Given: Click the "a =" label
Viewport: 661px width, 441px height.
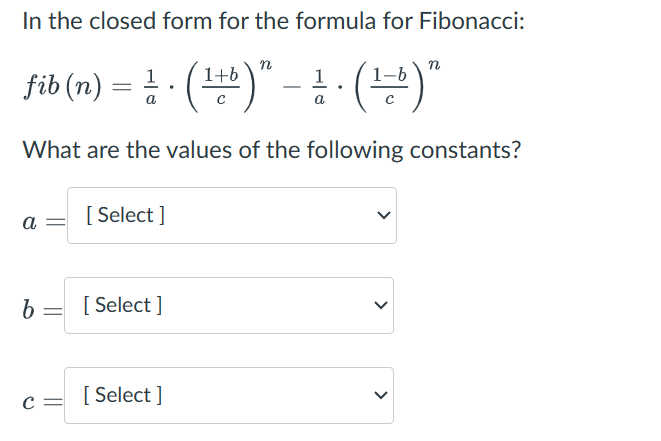Looking at the screenshot, I should pyautogui.click(x=40, y=219).
